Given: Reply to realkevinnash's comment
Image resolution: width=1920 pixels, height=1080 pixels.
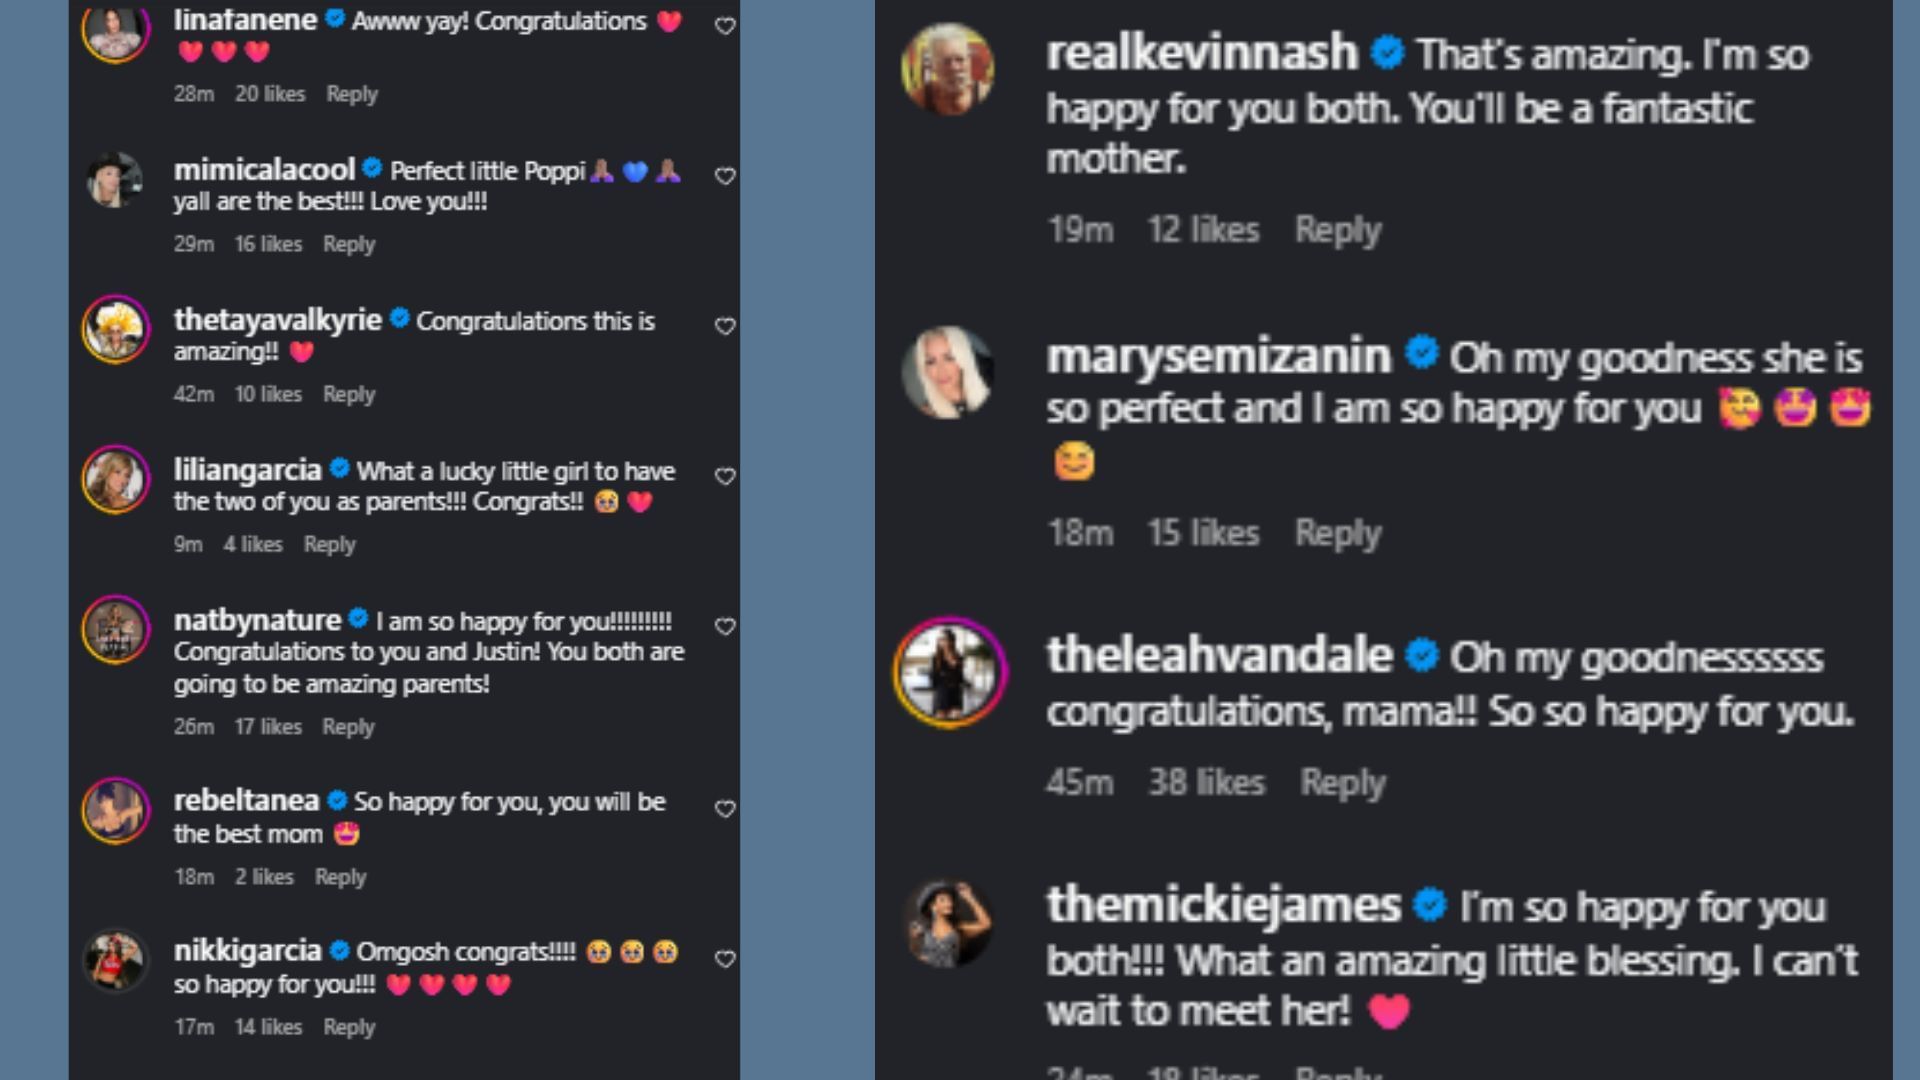Looking at the screenshot, I should coord(1340,230).
